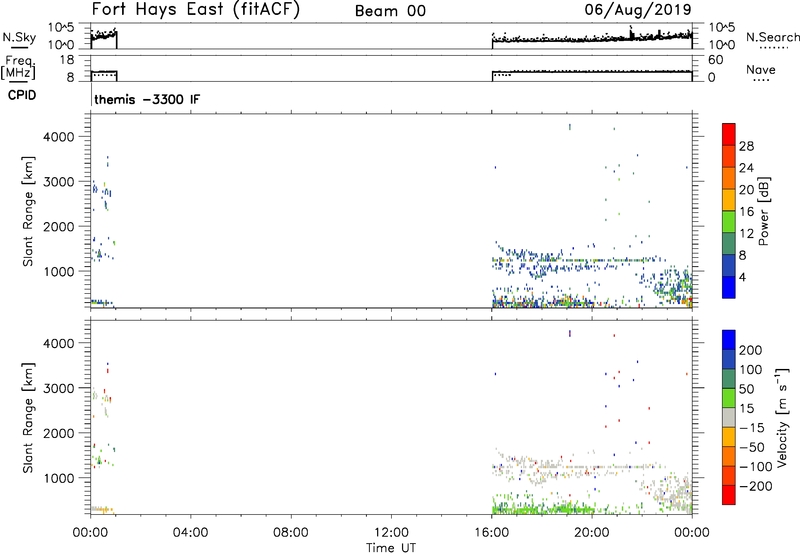
Task: Click the 'CPID' label
Action: [x=22, y=95]
